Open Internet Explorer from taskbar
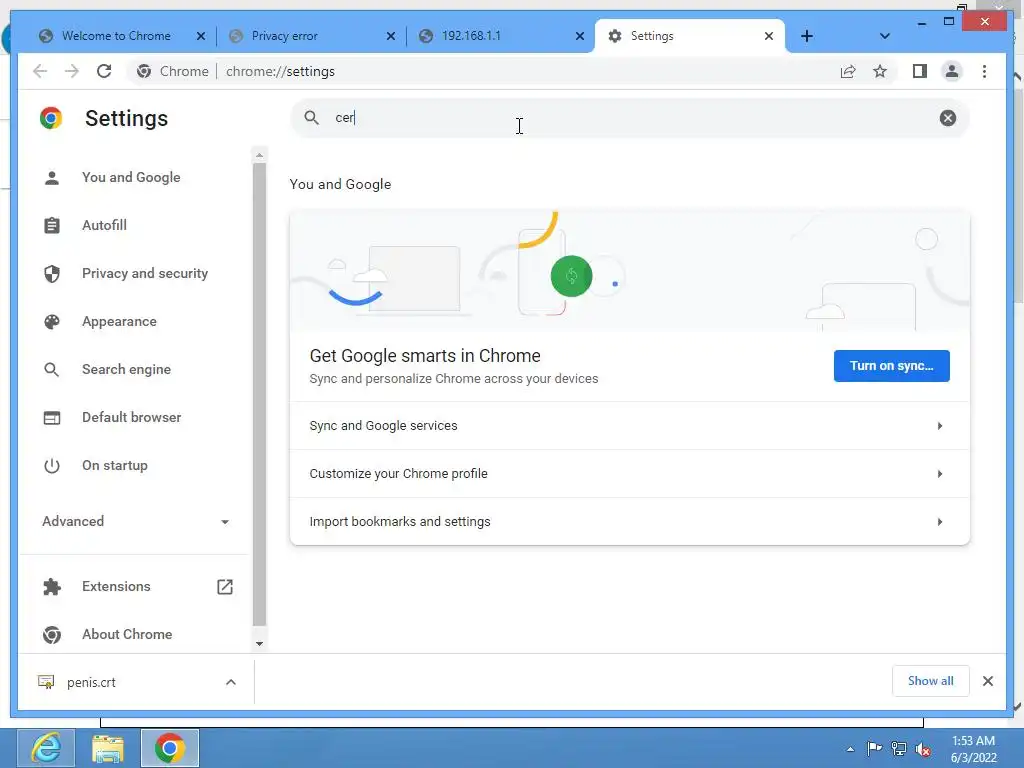1024x768 pixels. (46, 748)
